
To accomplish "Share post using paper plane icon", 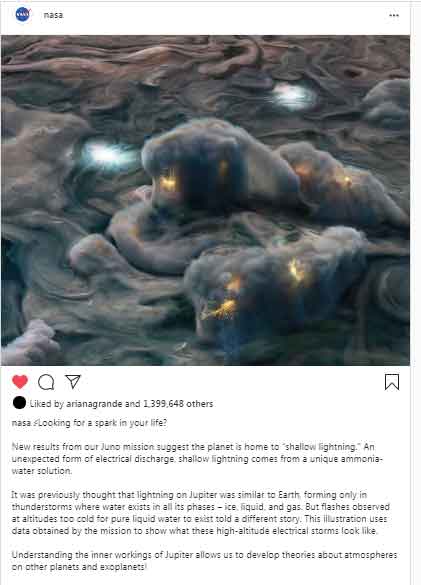I will pos(73,381).
